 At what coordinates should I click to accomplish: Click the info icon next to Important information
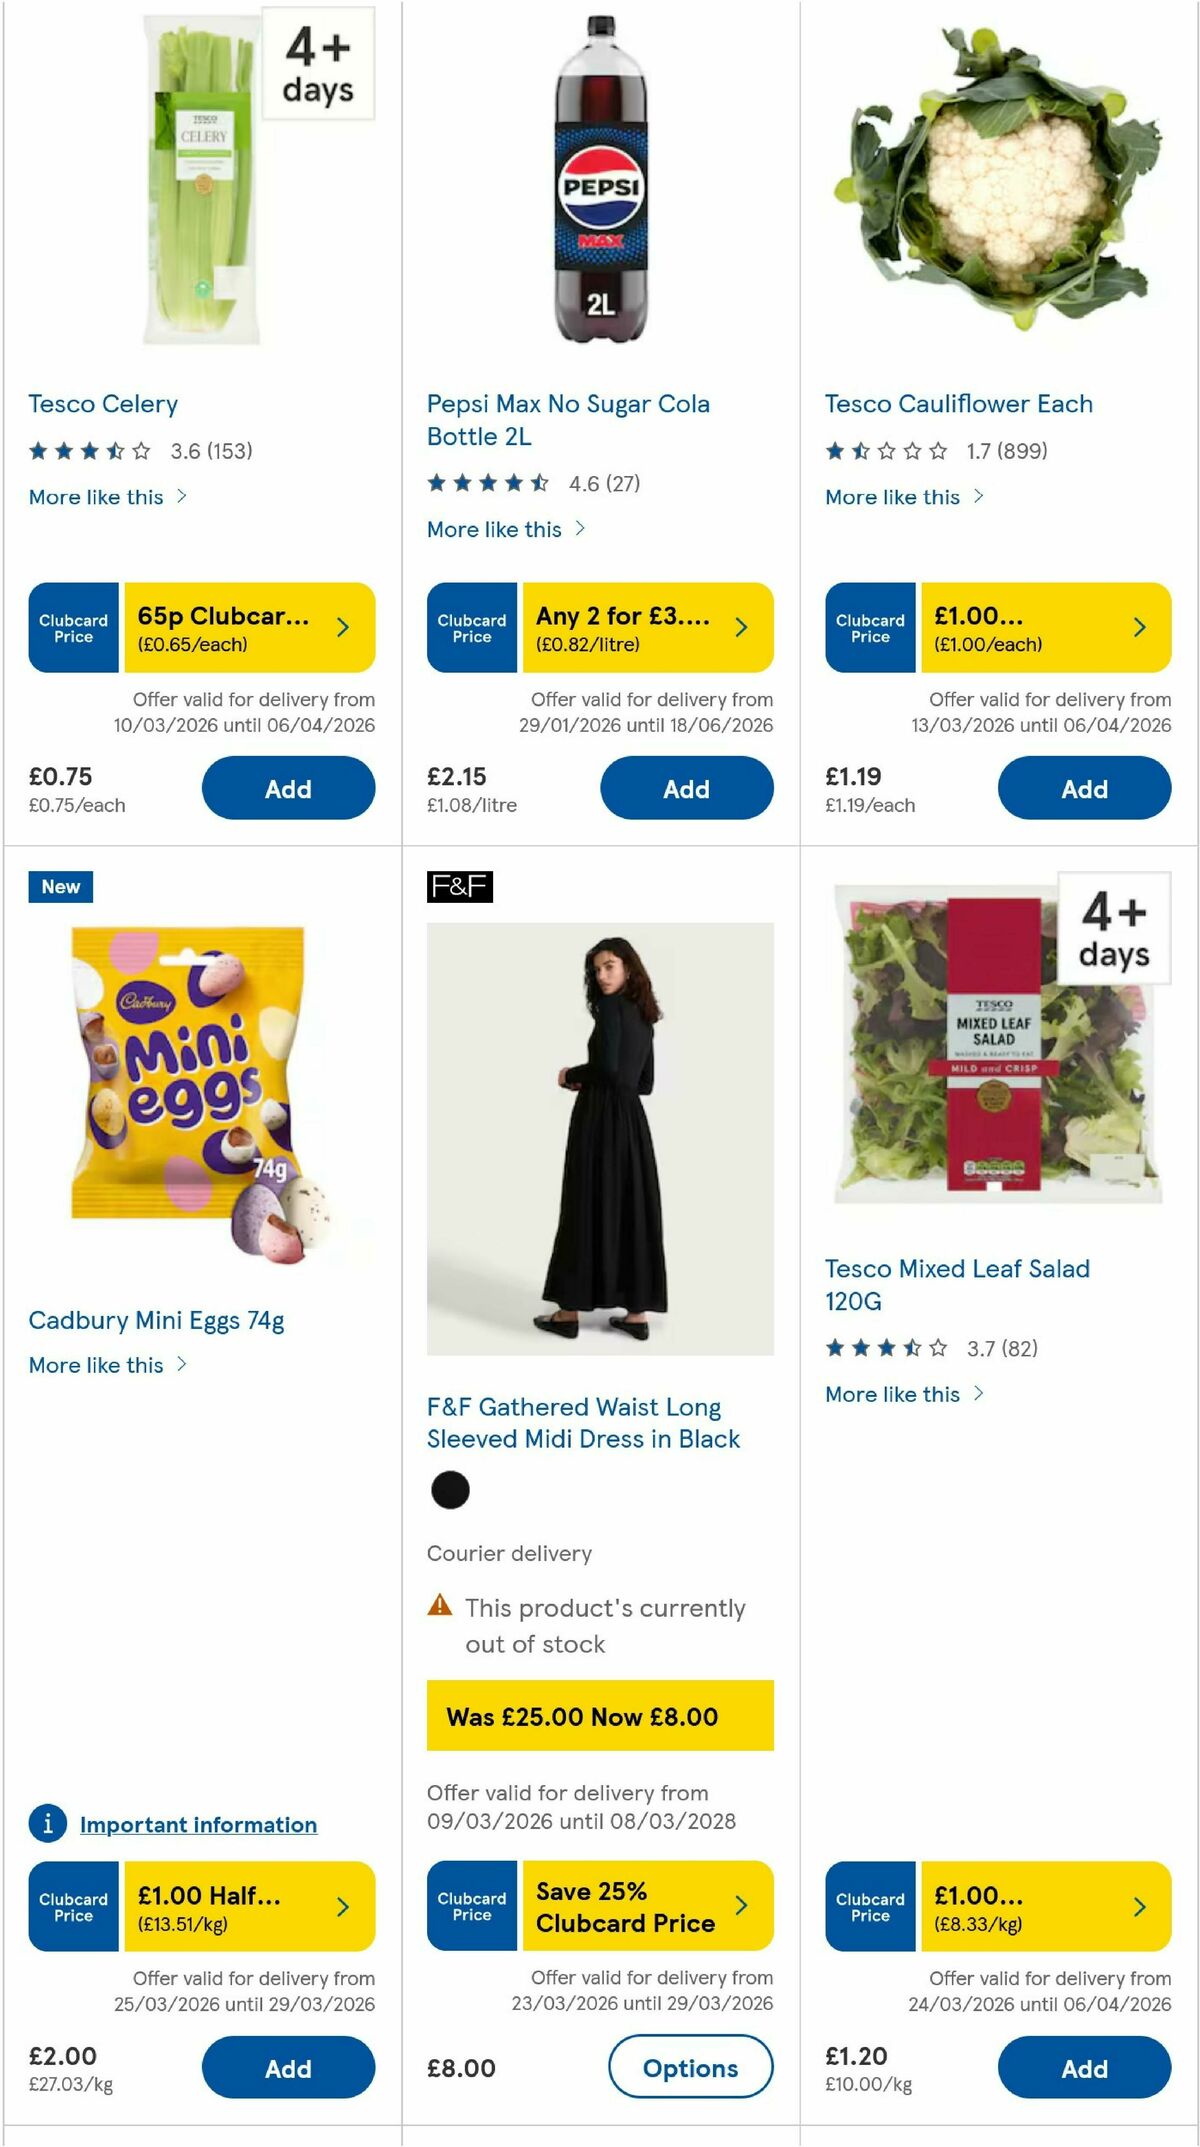point(46,1824)
